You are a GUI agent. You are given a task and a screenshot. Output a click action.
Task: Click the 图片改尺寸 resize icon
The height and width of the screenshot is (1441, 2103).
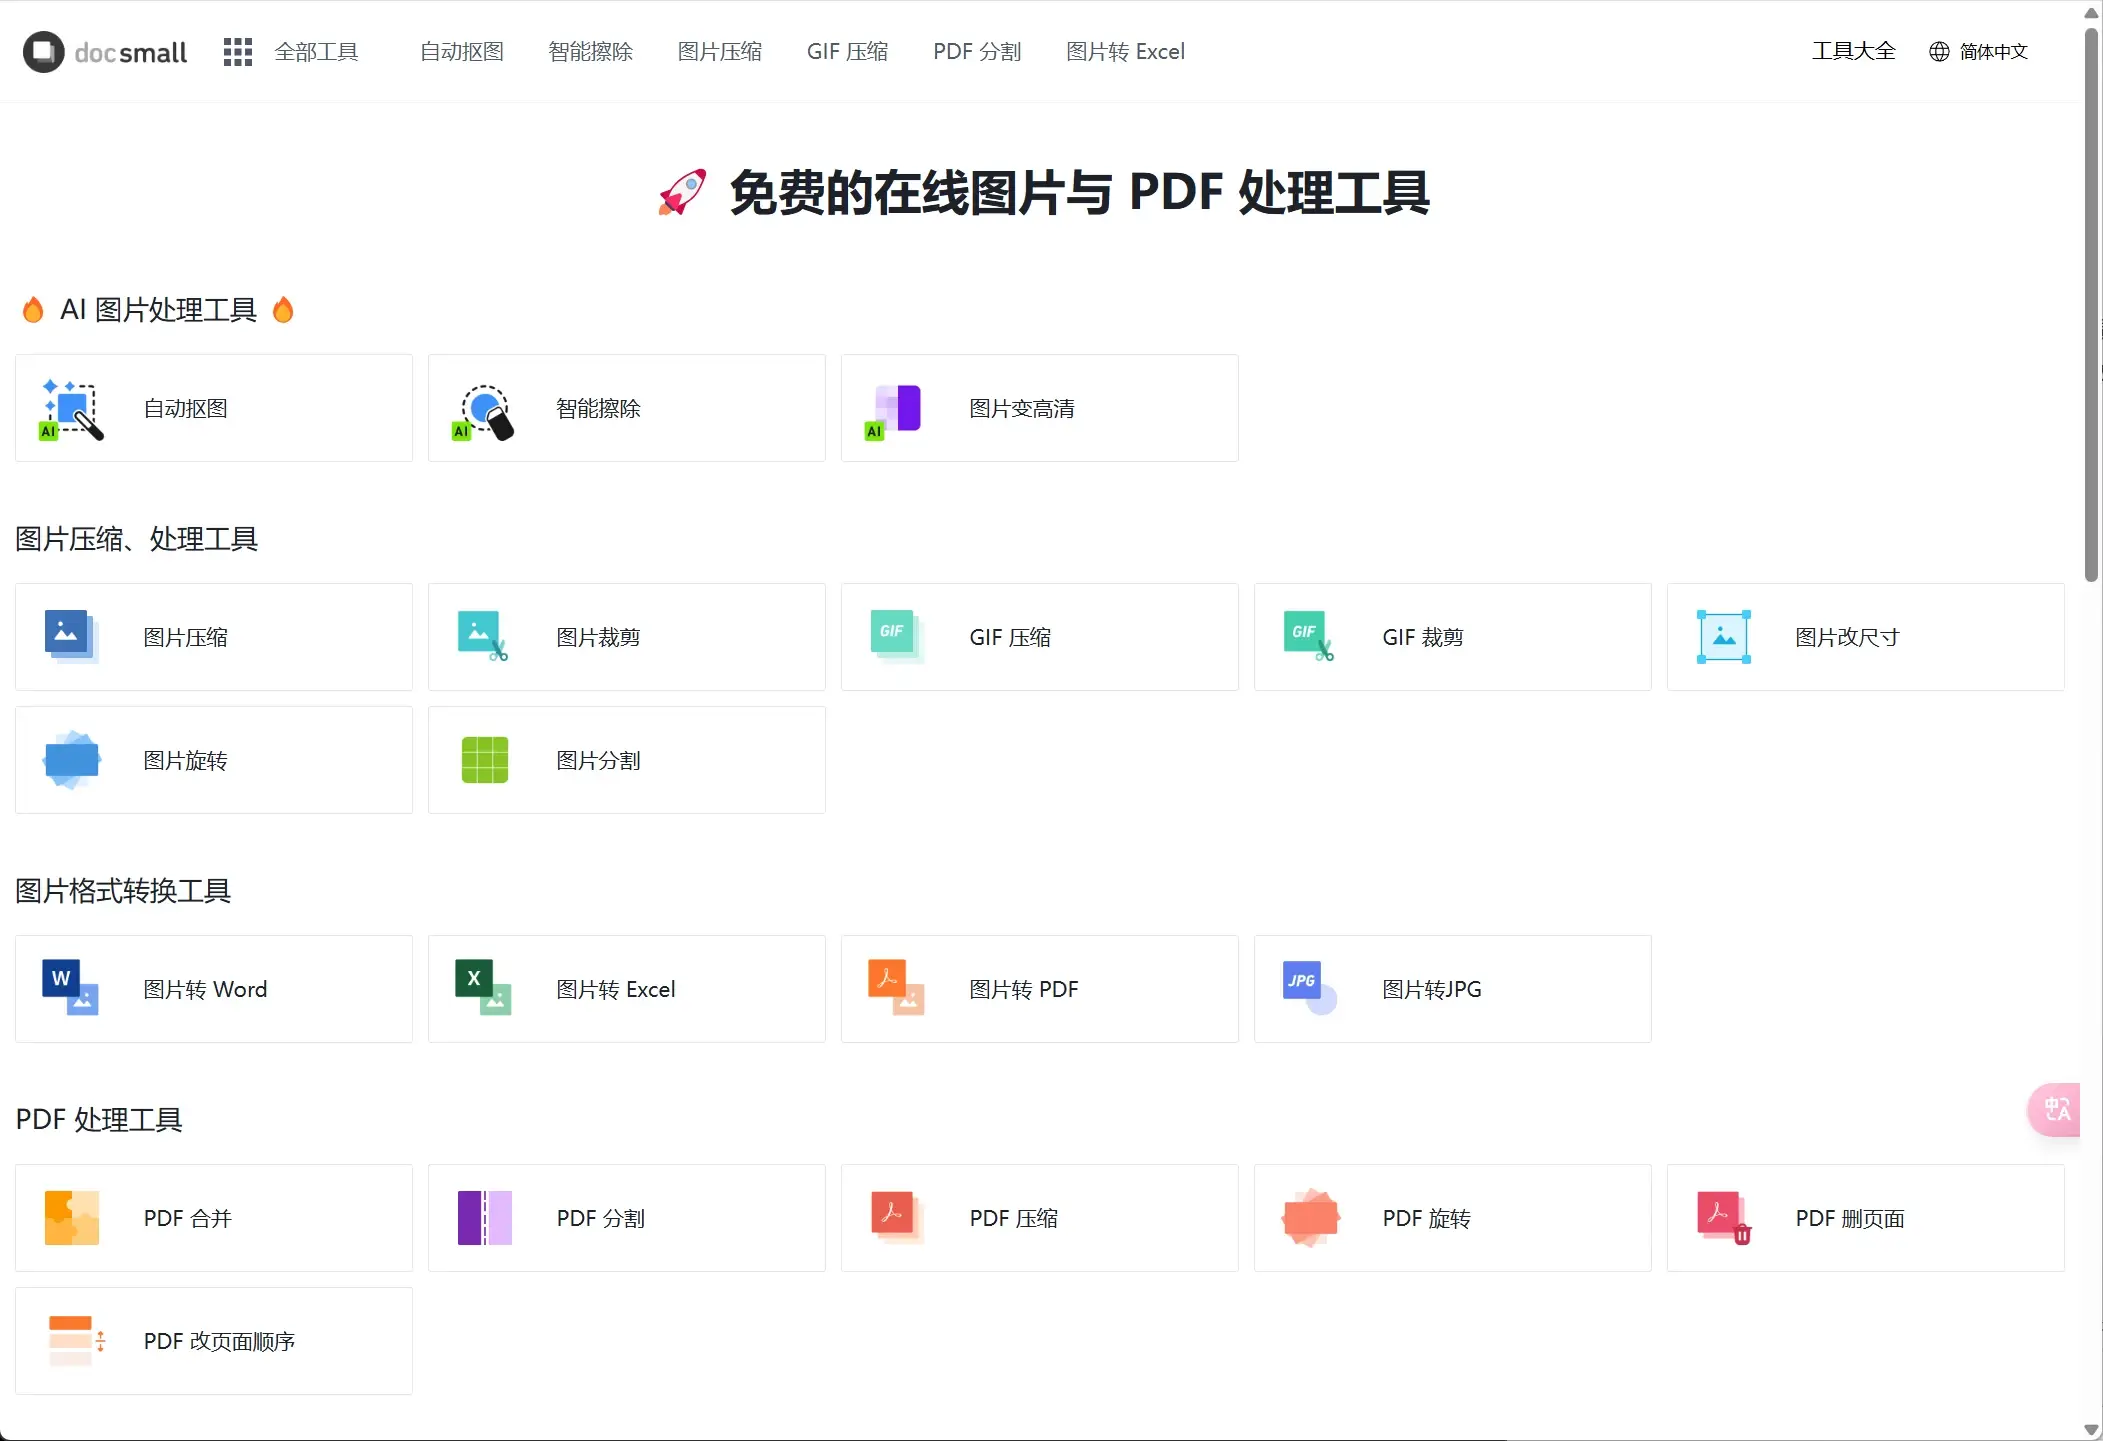pos(1724,637)
